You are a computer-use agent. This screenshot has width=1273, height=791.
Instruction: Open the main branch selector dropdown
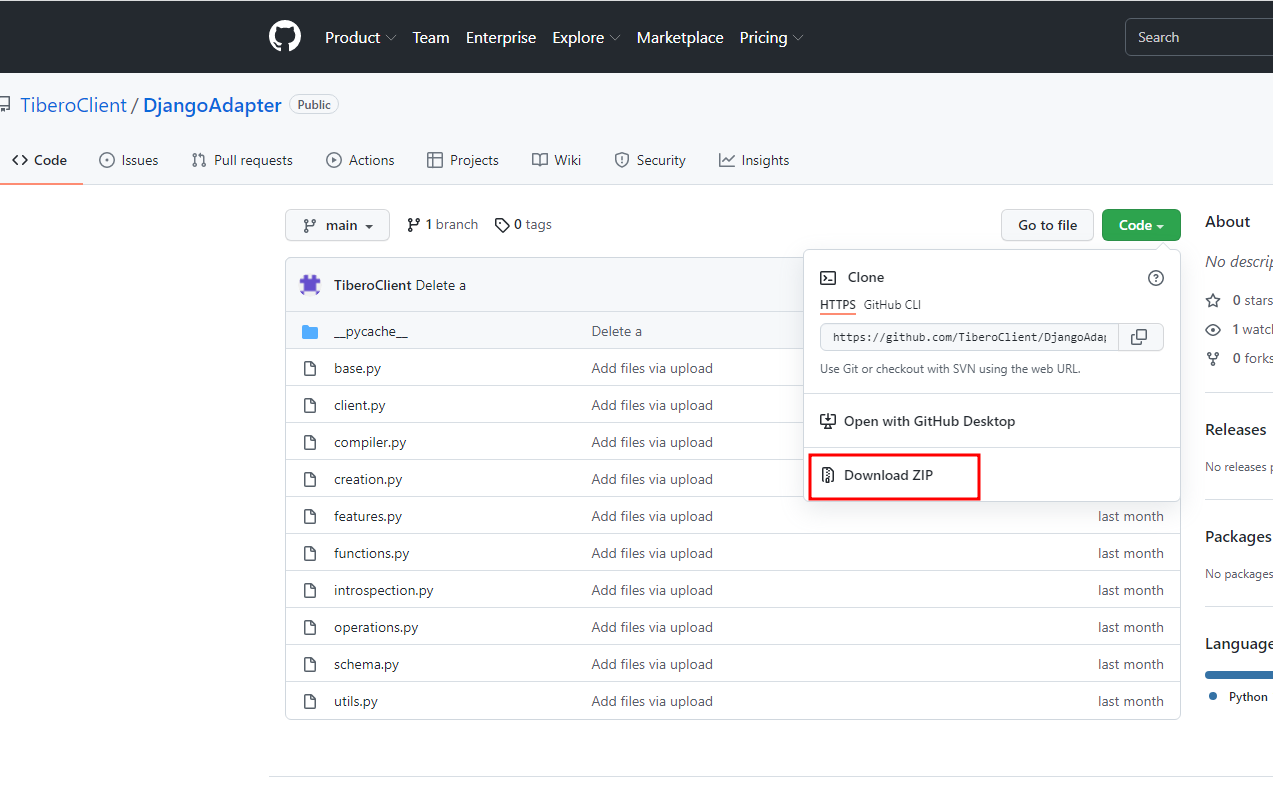point(337,225)
